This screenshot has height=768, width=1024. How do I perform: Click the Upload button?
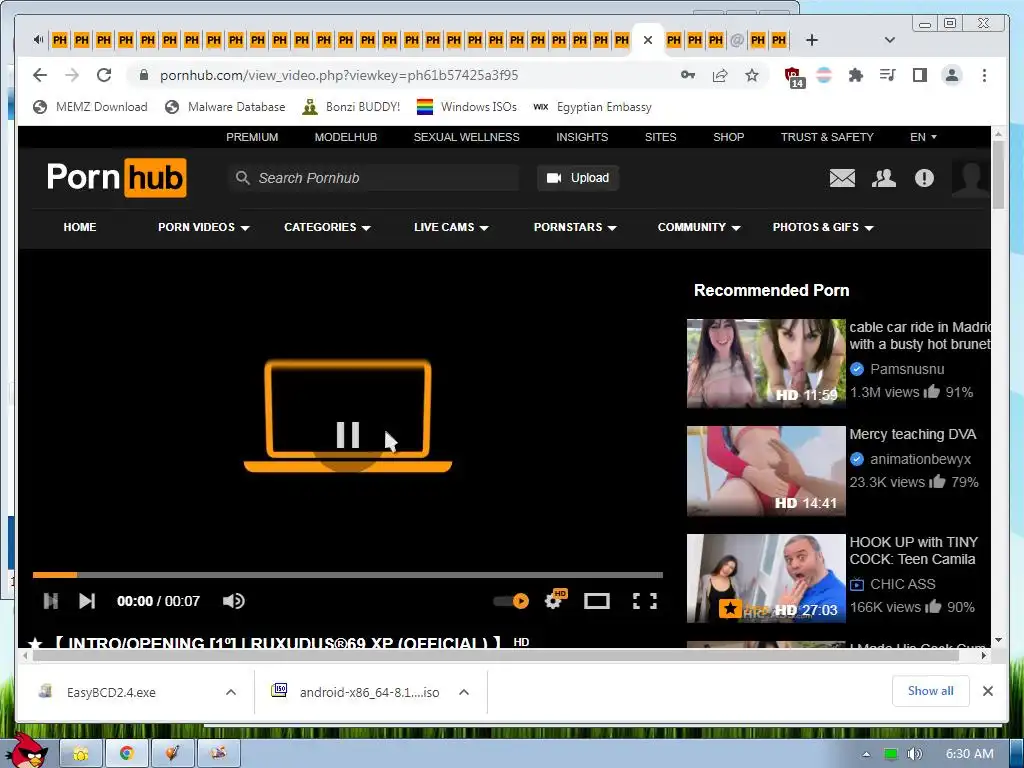[x=578, y=178]
